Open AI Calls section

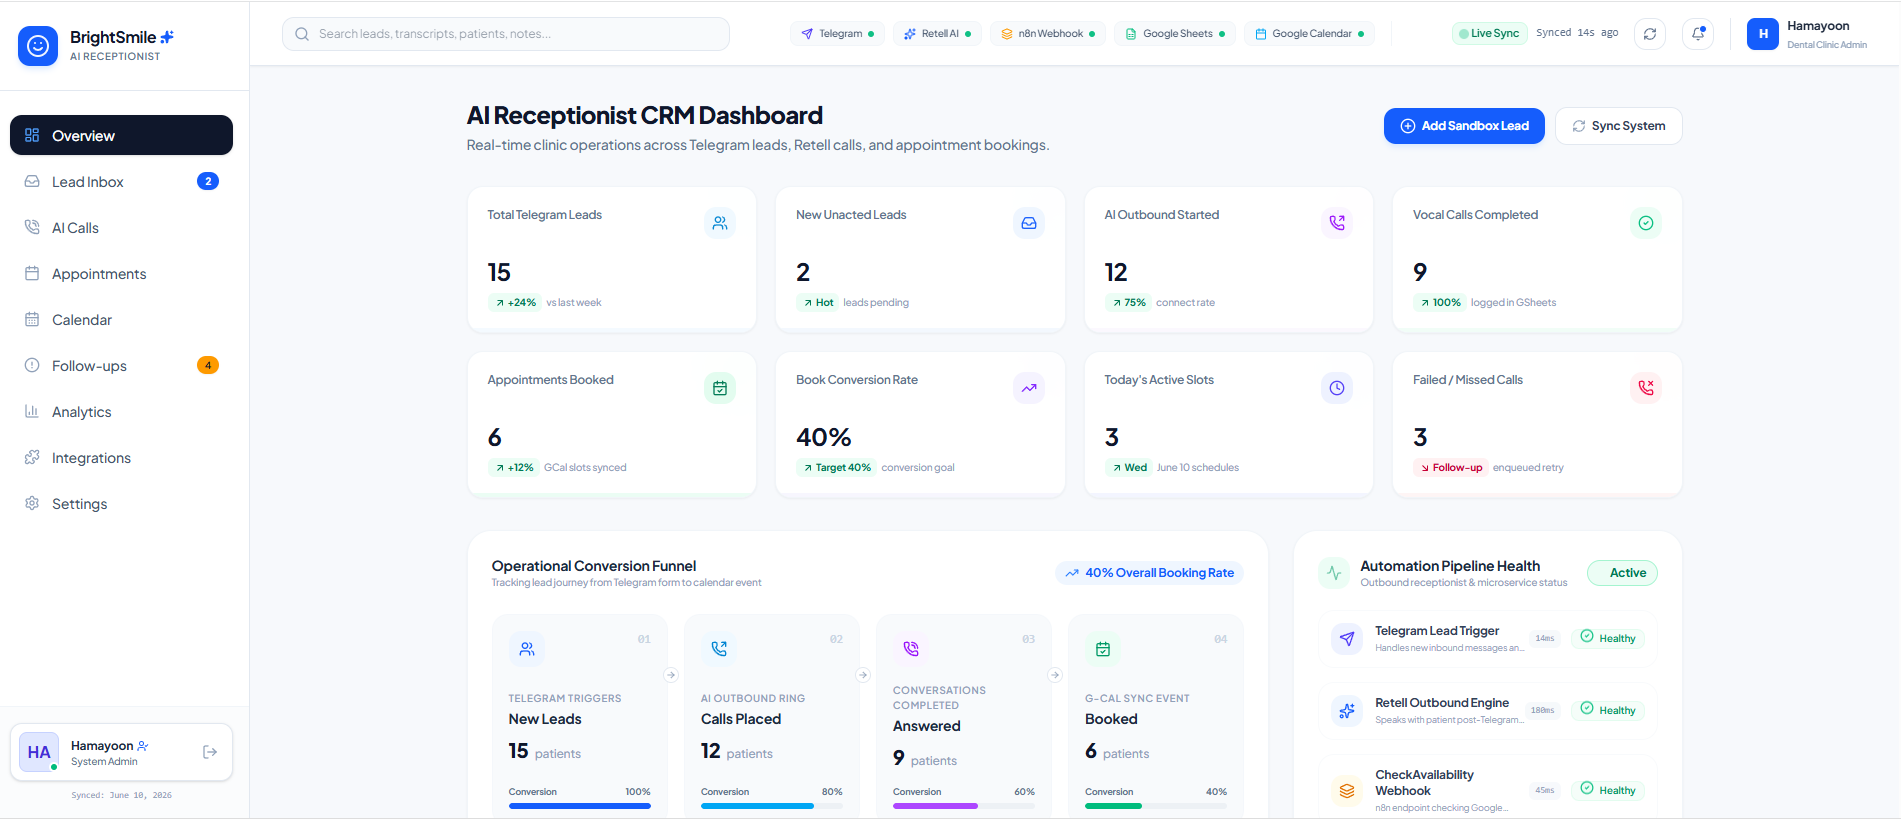tap(121, 227)
